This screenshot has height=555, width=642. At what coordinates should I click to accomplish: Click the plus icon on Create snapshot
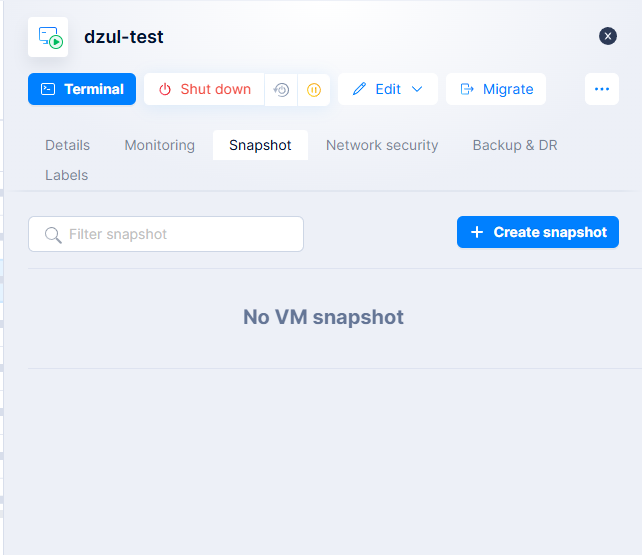click(477, 232)
